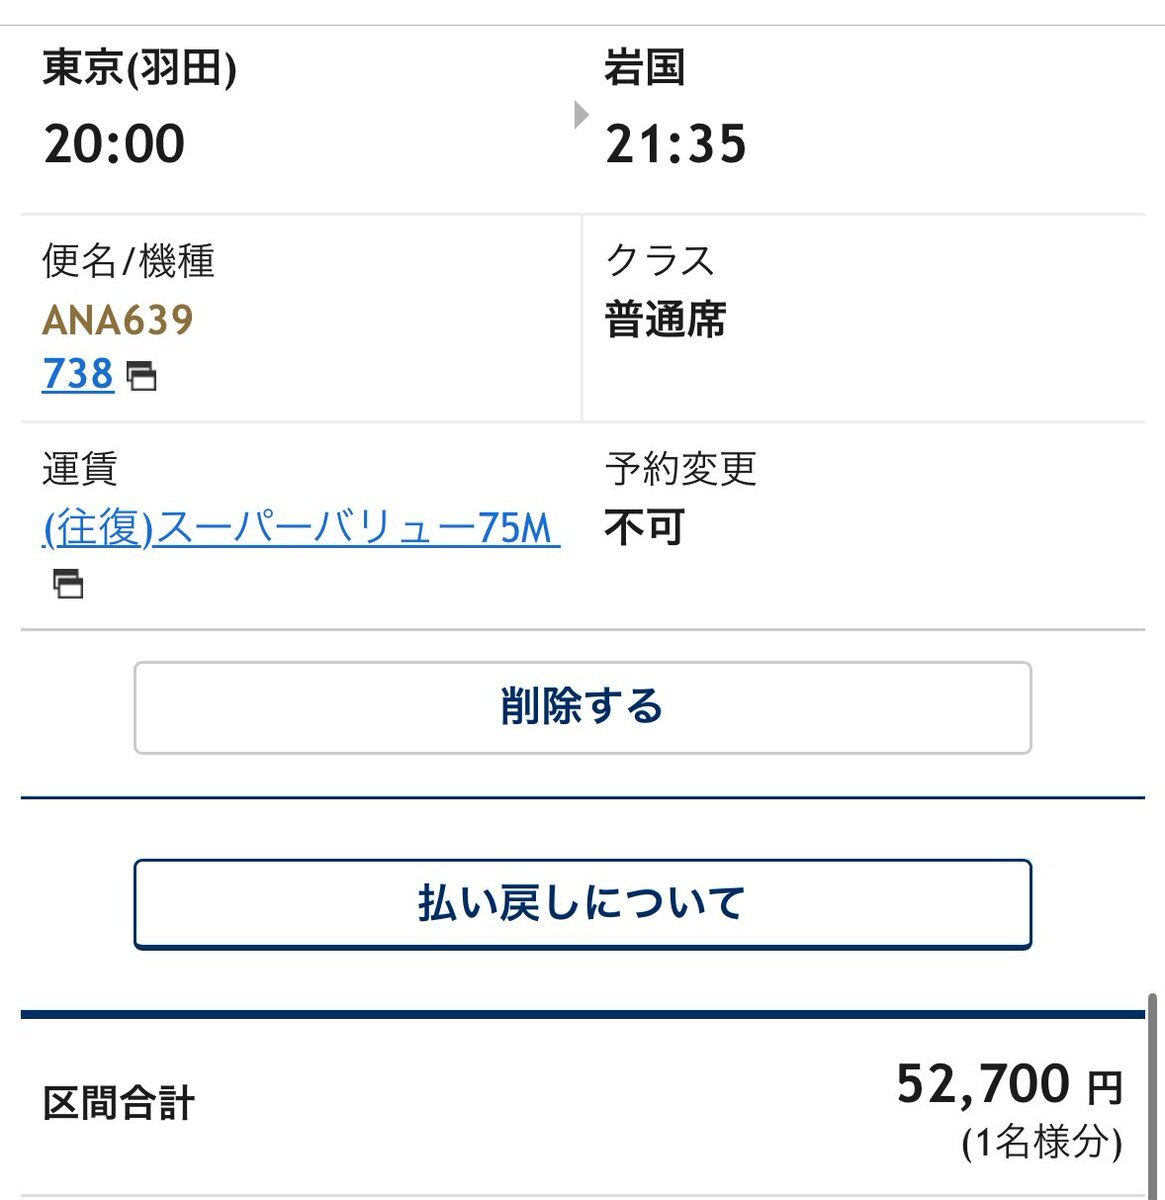Screen dimensions: 1165x1200
Task: Click the (1名様分) note under price
Action: (1042, 1142)
